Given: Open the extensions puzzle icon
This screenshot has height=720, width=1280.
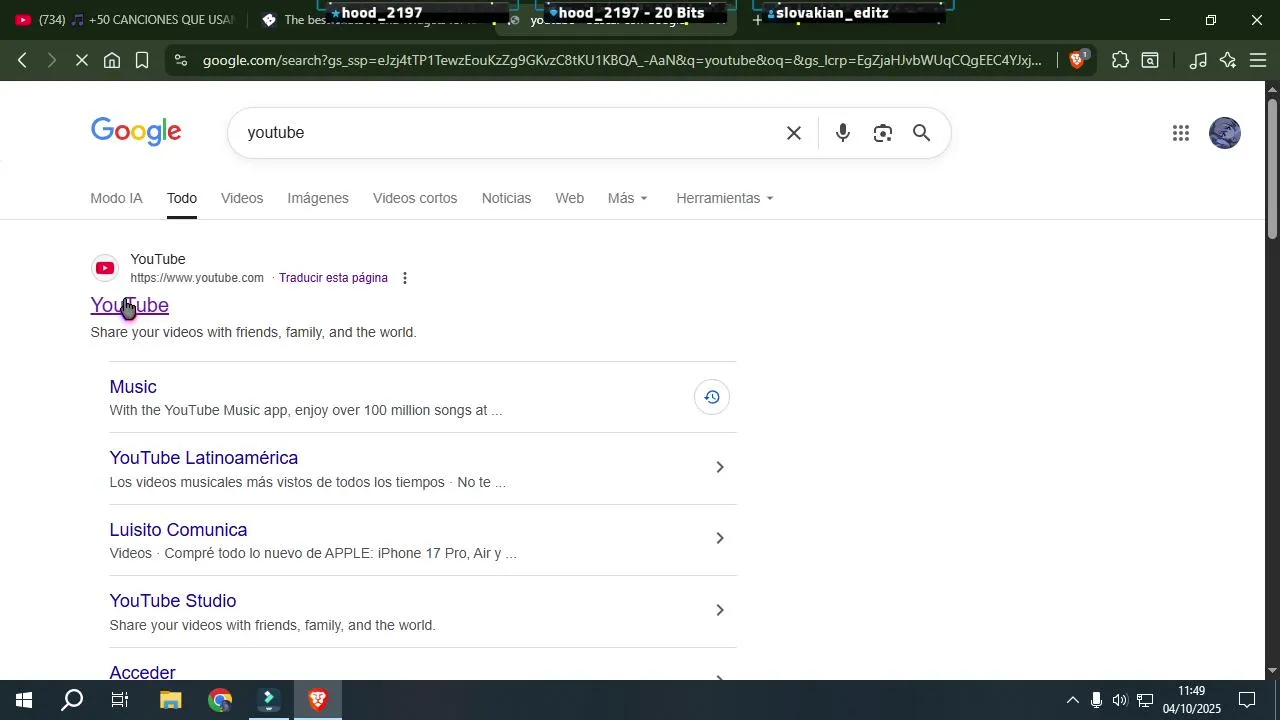Looking at the screenshot, I should pos(1120,61).
